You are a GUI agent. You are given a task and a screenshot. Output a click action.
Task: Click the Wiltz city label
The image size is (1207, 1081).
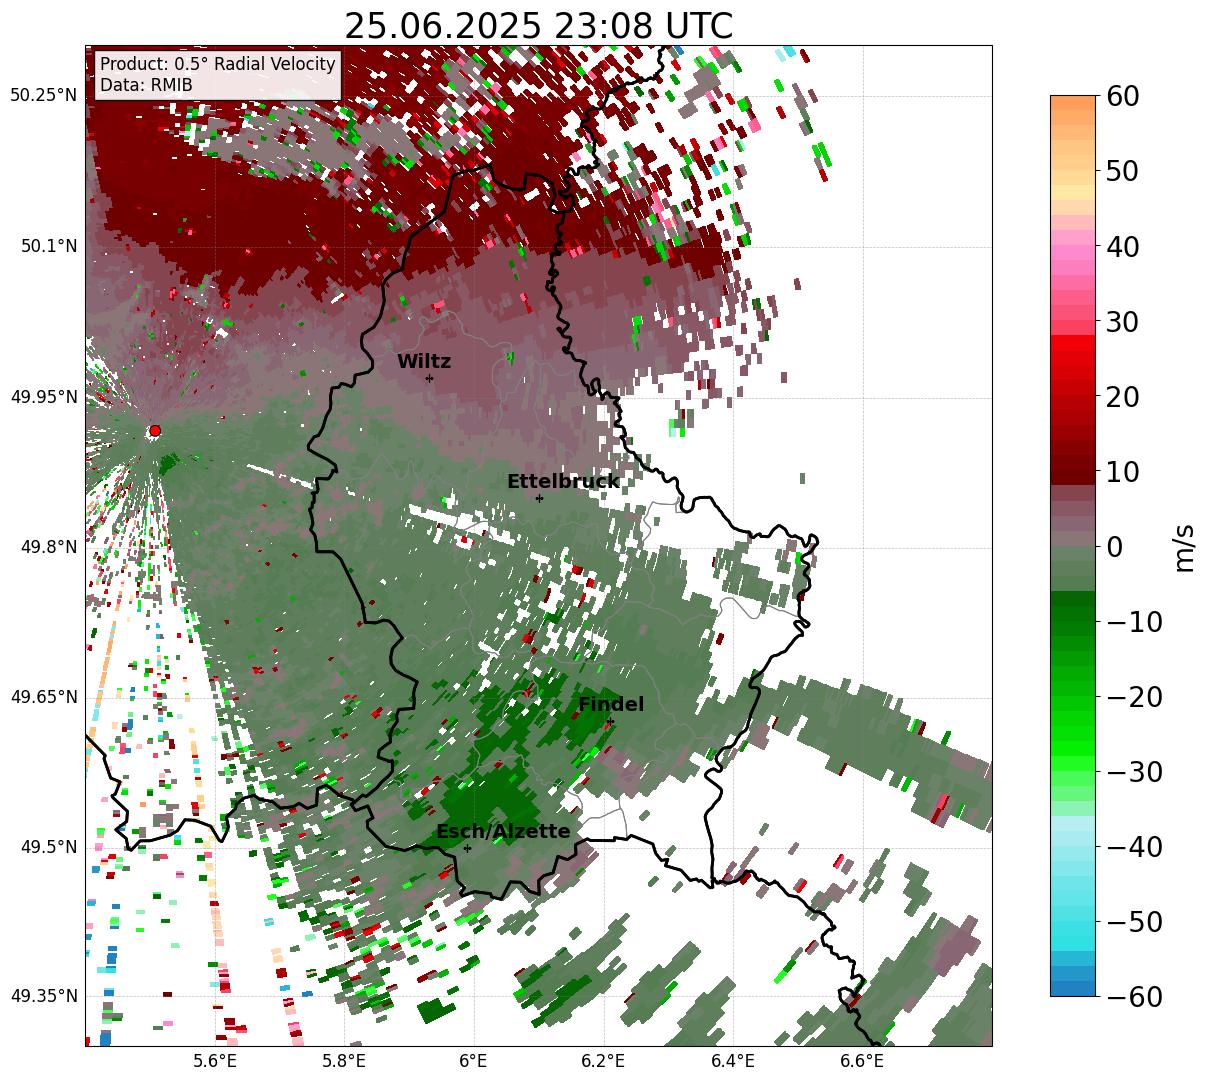(424, 362)
